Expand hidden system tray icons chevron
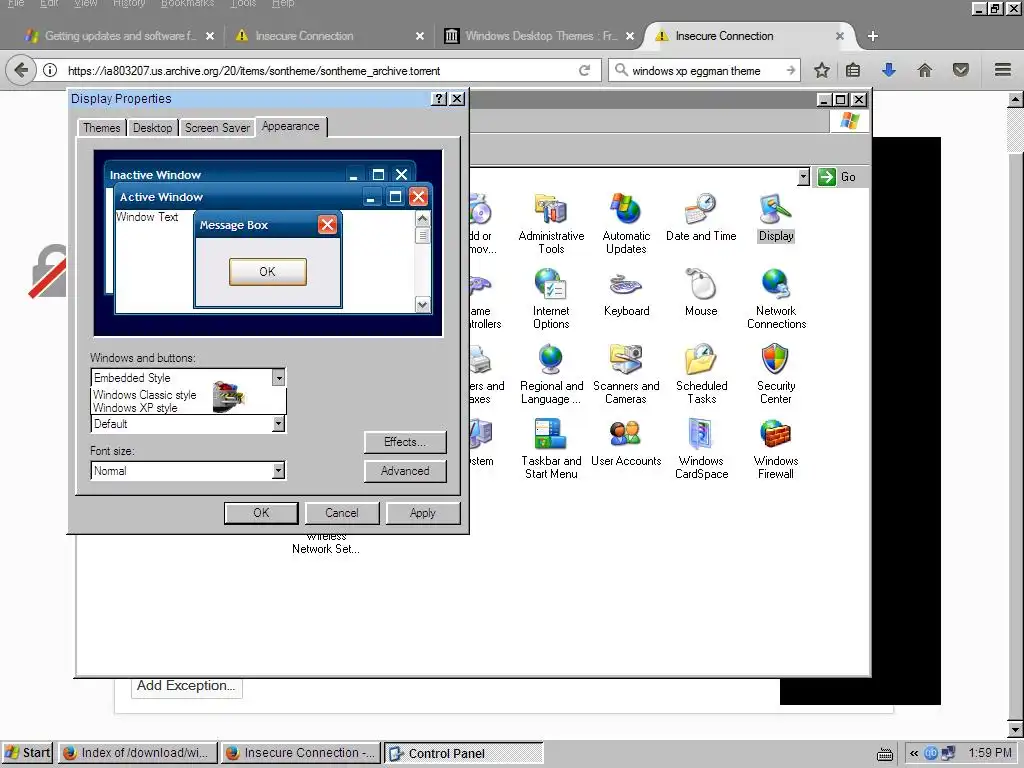Image resolution: width=1024 pixels, height=768 pixels. 914,753
